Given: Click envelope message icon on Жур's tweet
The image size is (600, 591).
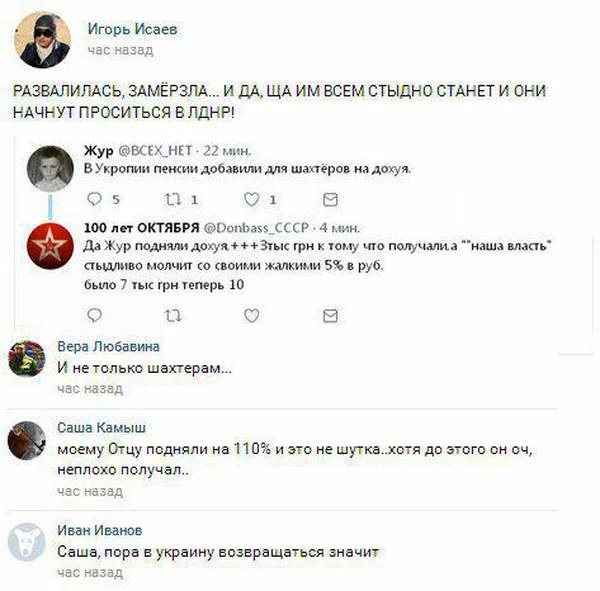Looking at the screenshot, I should pyautogui.click(x=330, y=199).
